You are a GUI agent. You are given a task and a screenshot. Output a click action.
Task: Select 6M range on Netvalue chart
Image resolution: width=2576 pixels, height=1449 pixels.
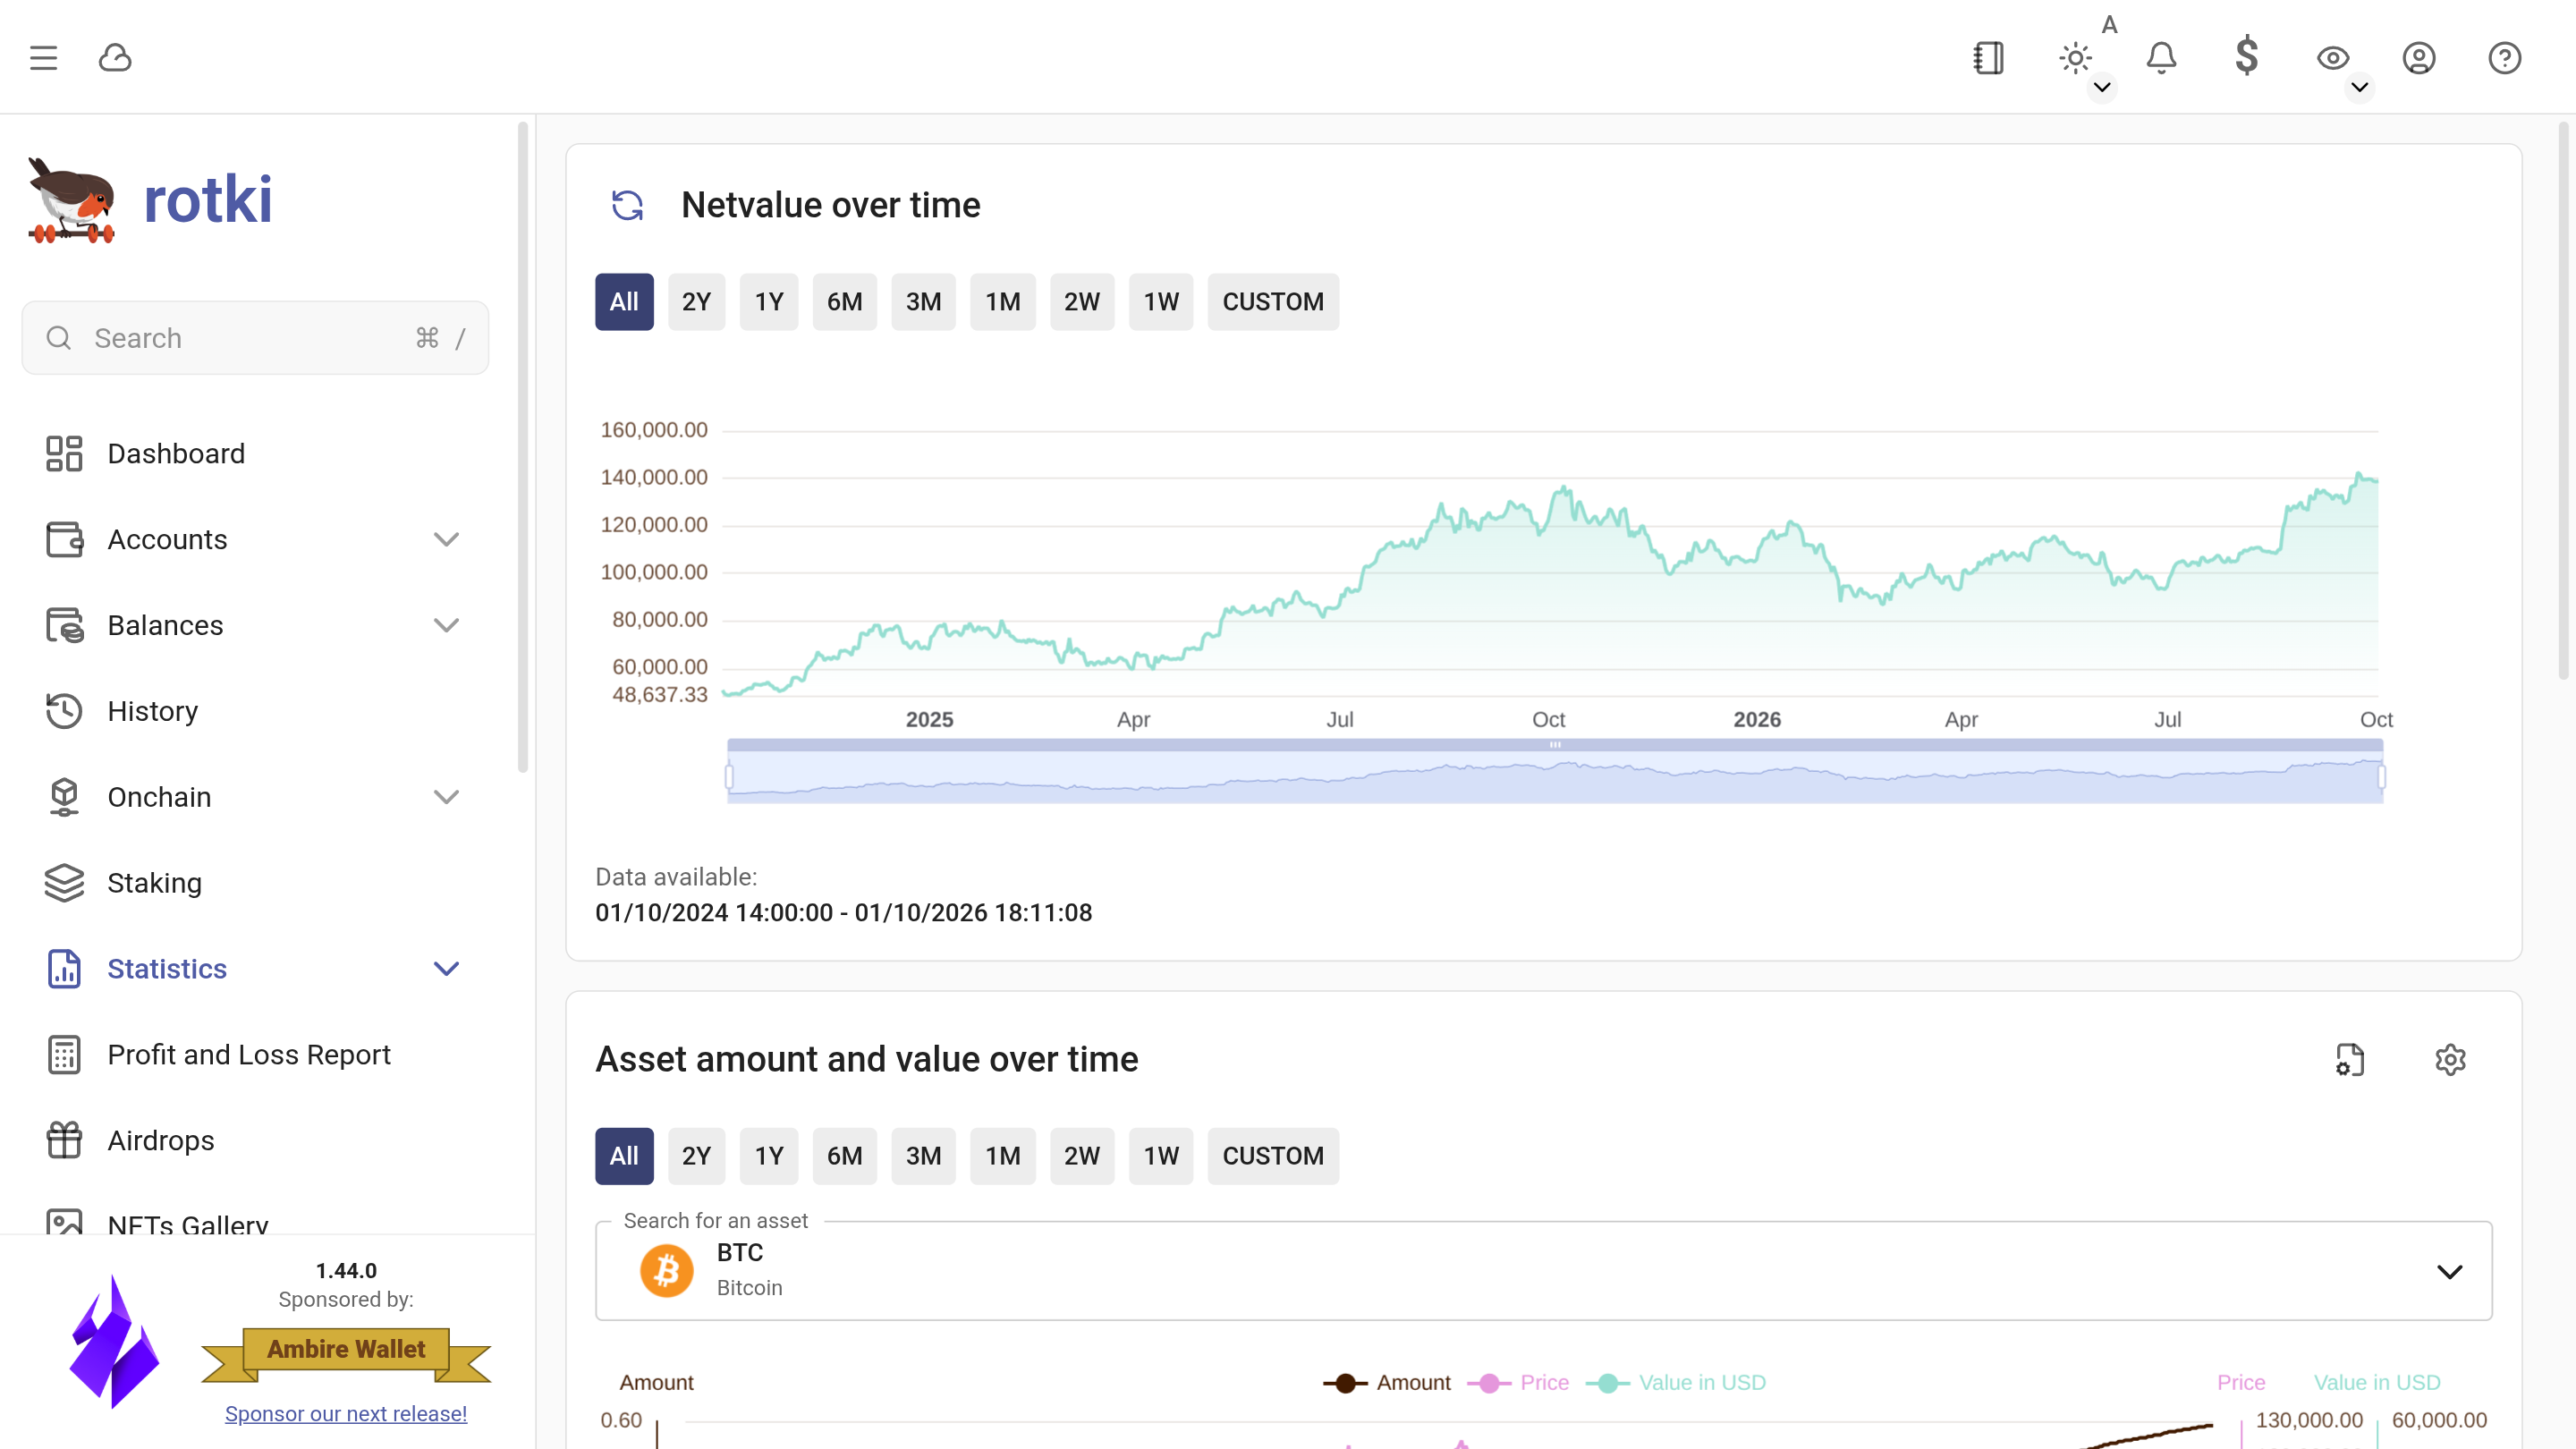(844, 302)
